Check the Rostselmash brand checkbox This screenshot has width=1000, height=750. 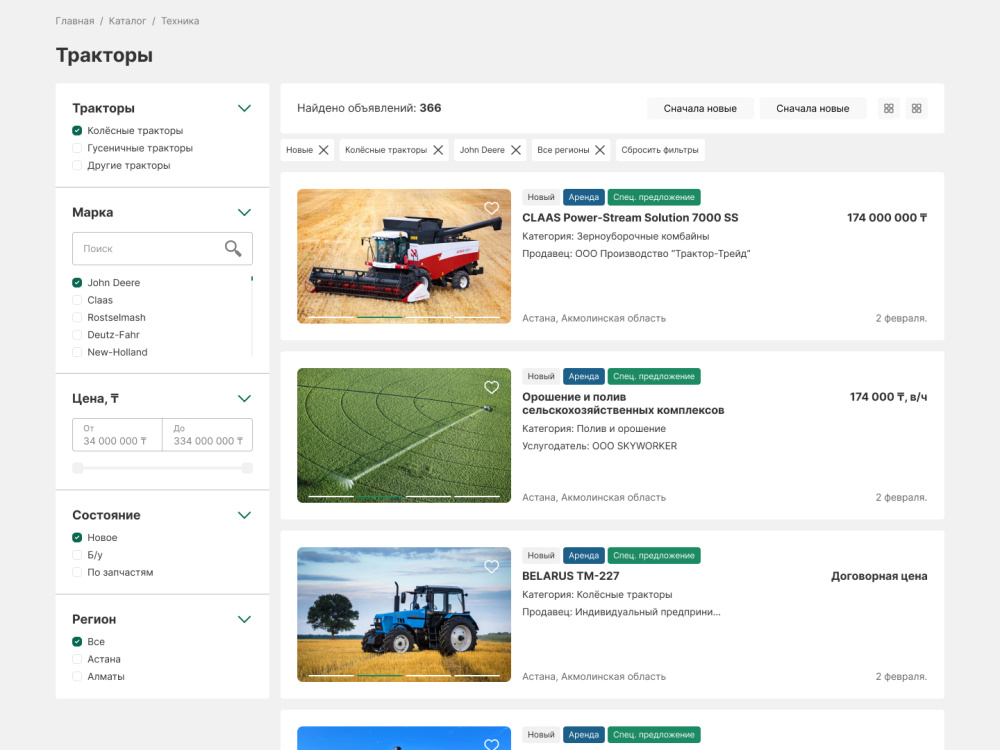pyautogui.click(x=77, y=317)
